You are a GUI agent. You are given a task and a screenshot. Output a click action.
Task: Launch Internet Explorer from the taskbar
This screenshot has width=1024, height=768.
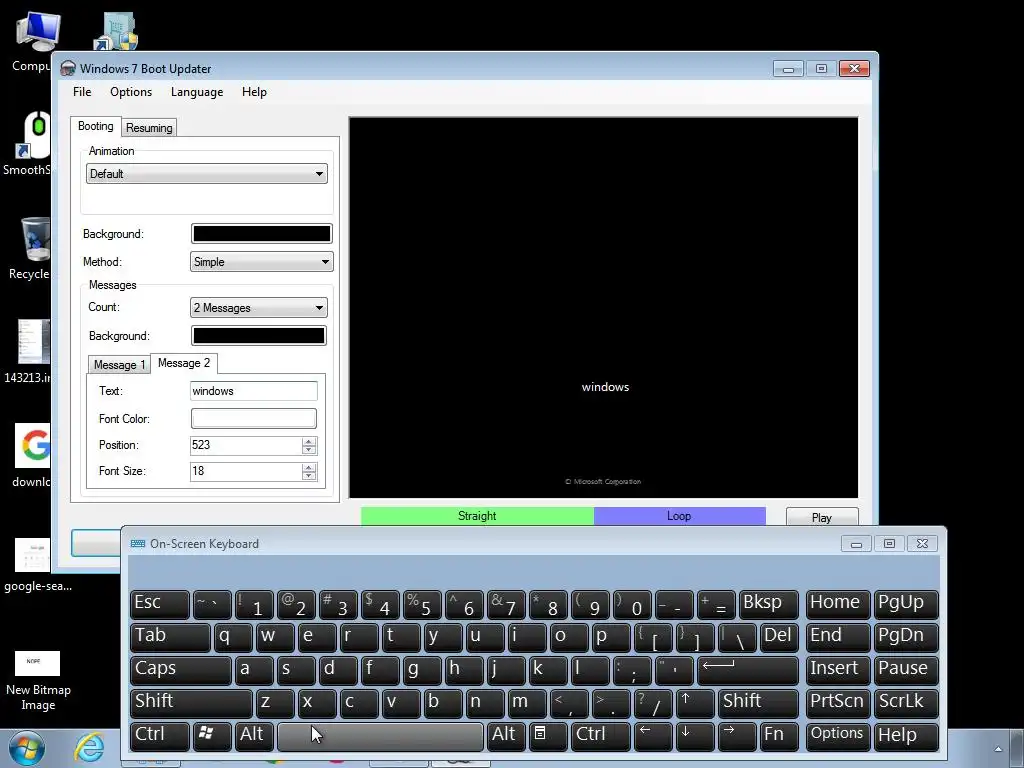pyautogui.click(x=89, y=748)
